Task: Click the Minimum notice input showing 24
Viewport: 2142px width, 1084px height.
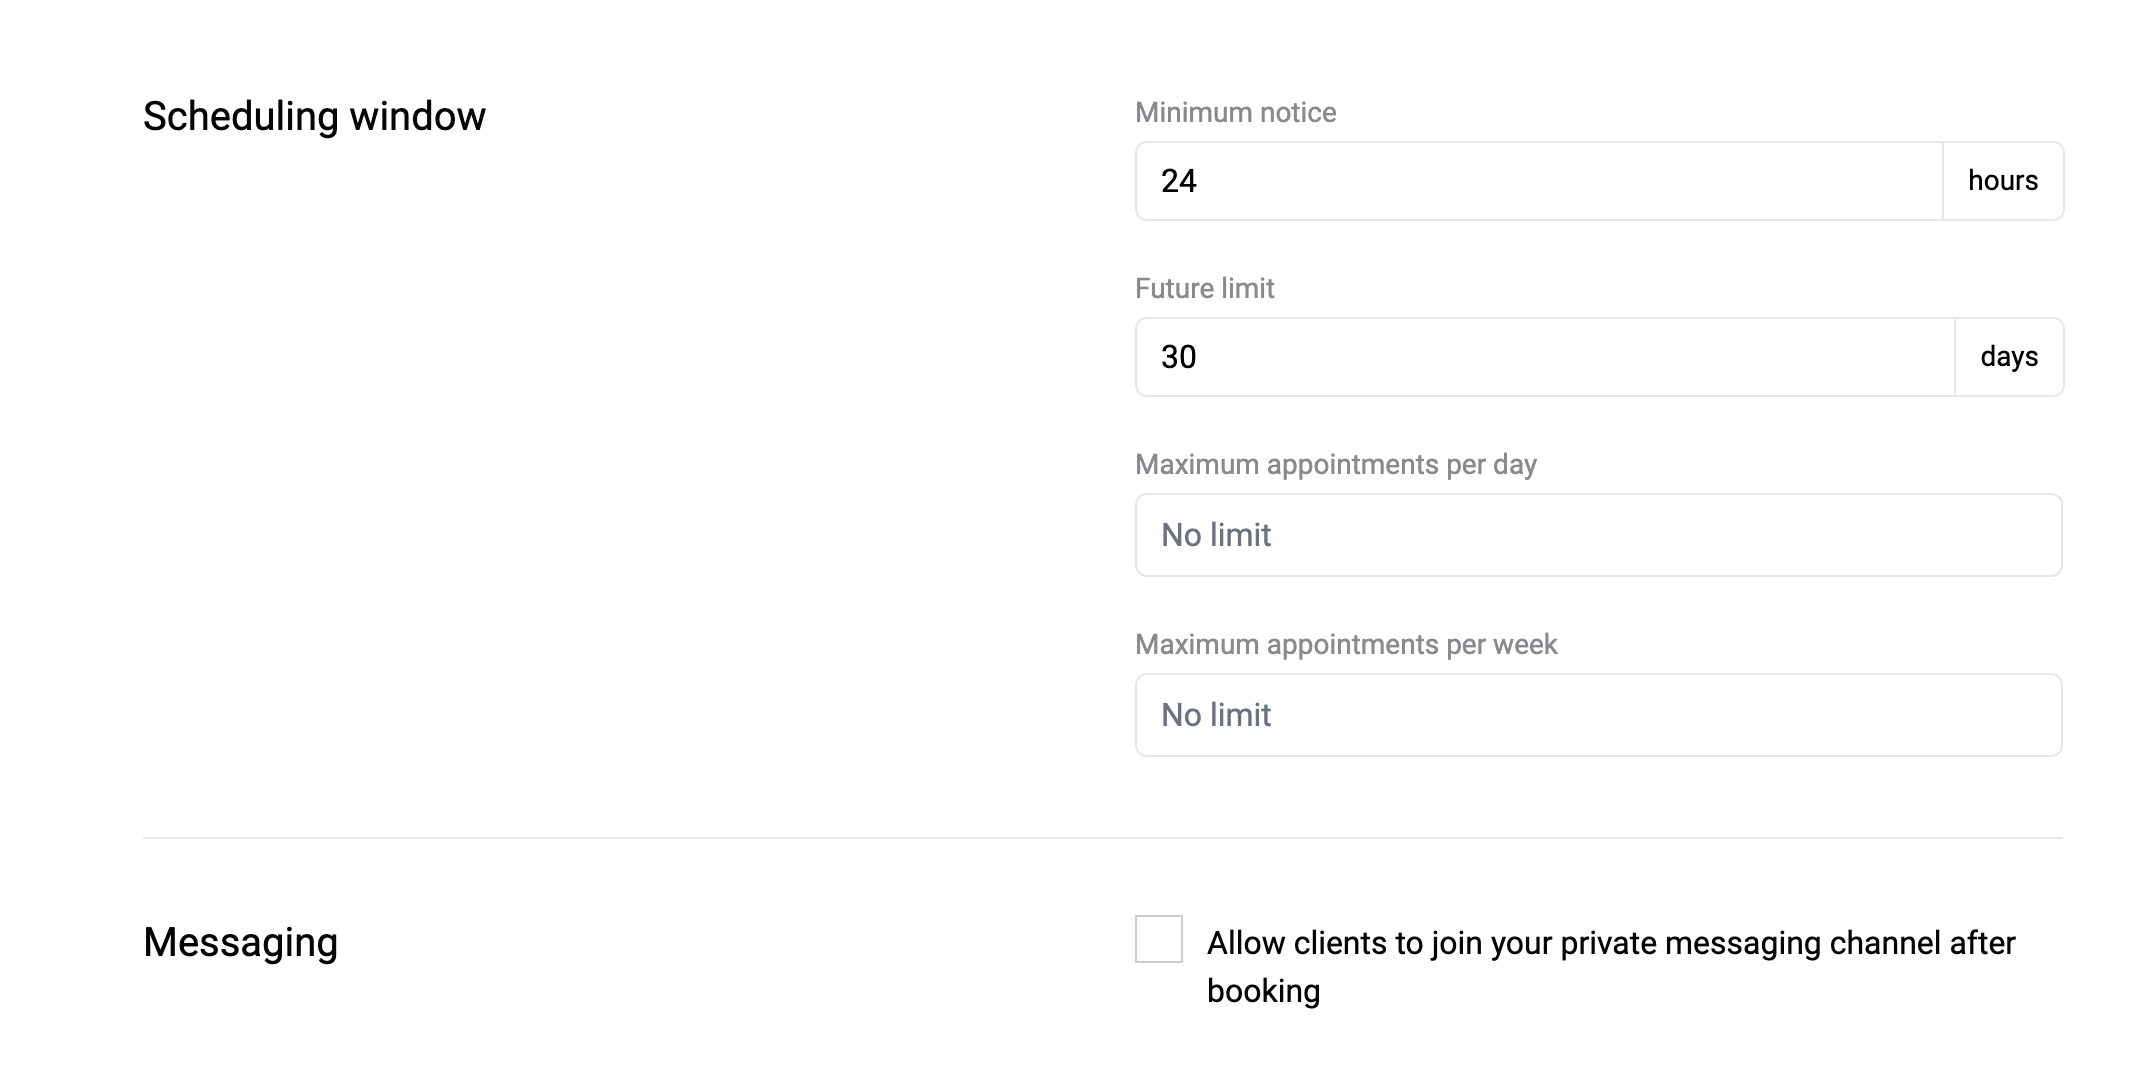Action: click(1539, 181)
